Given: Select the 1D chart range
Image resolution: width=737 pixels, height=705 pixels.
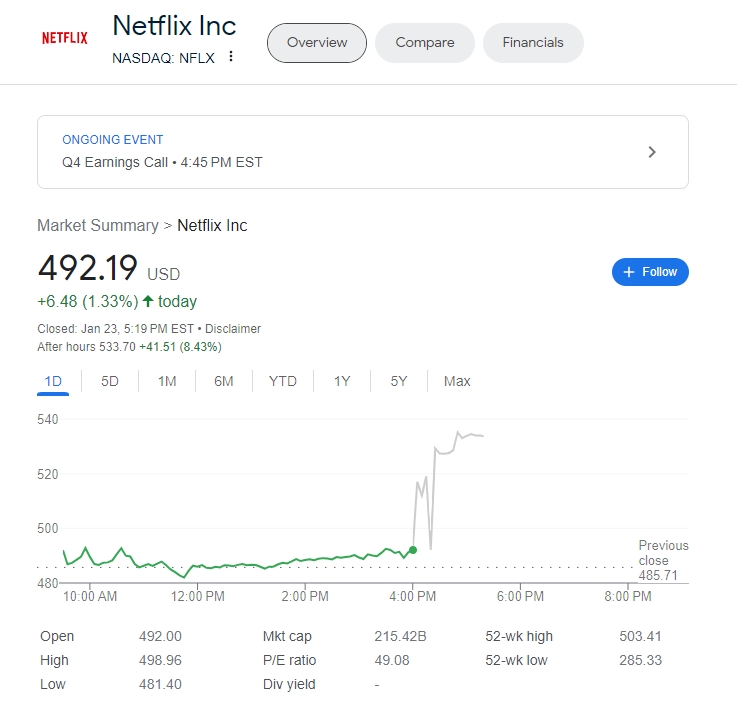Looking at the screenshot, I should click(x=53, y=381).
